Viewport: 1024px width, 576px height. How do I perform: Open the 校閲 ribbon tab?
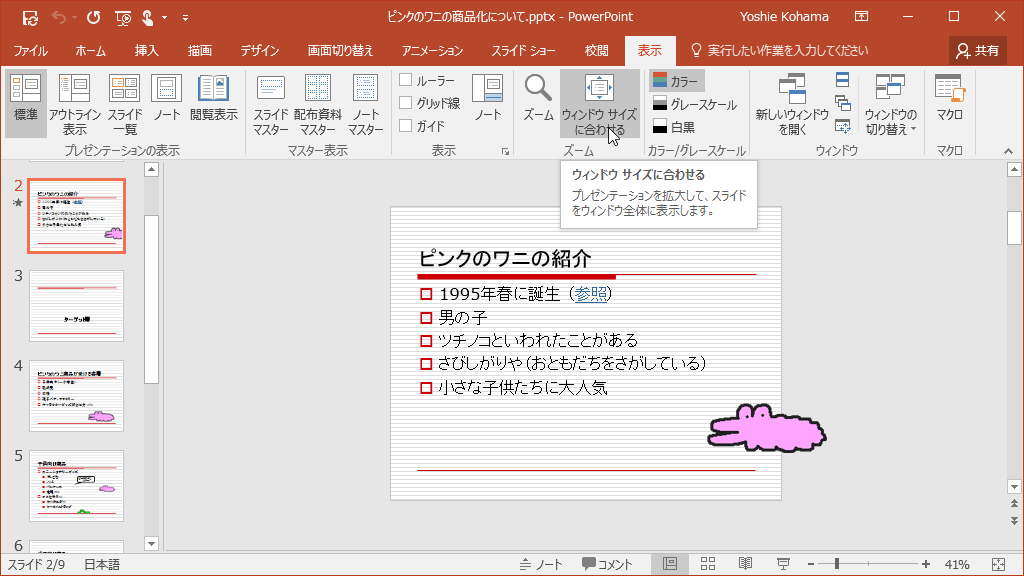[x=595, y=48]
